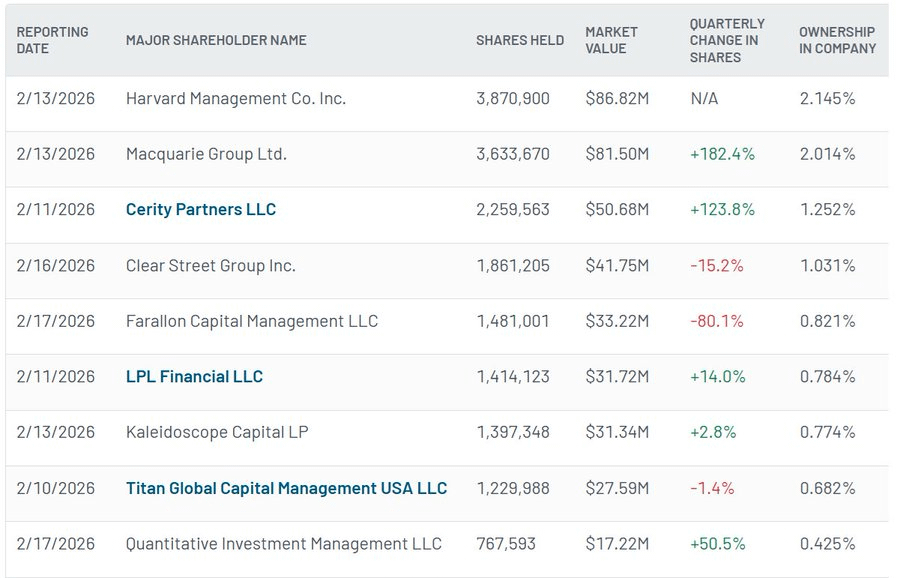900x578 pixels.
Task: Open the Cerity Partners LLC link
Action: tap(200, 210)
